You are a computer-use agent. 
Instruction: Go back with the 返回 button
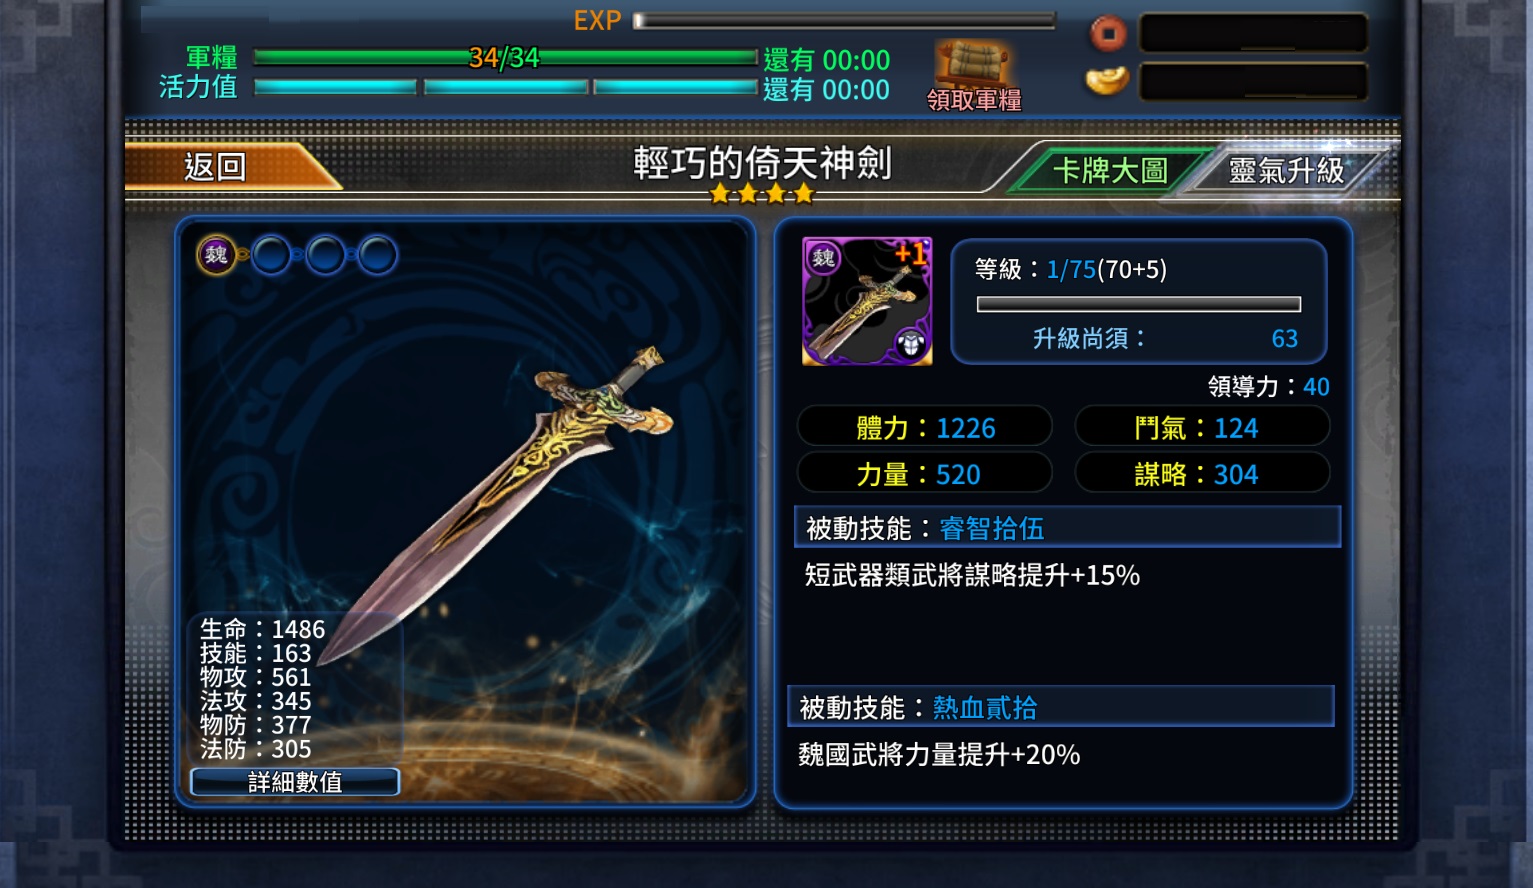231,166
